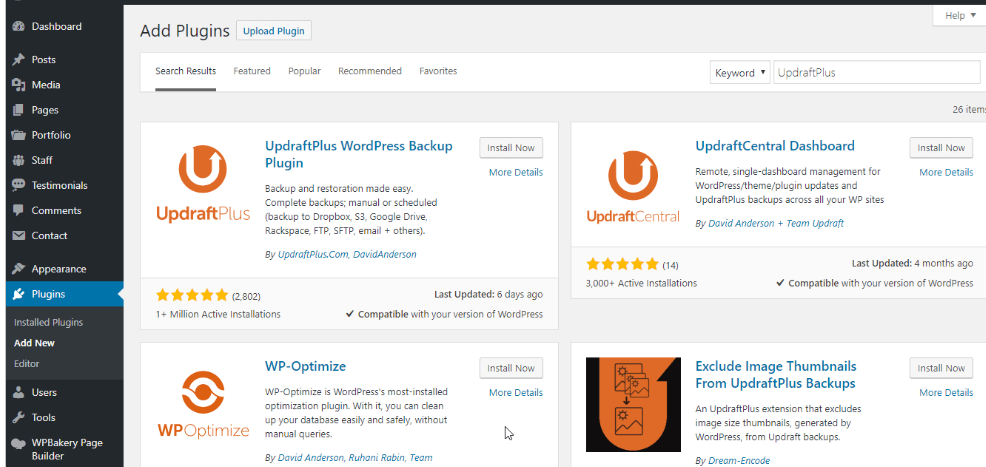
Task: Click the Dashboard gauge icon in sidebar
Action: coord(19,26)
